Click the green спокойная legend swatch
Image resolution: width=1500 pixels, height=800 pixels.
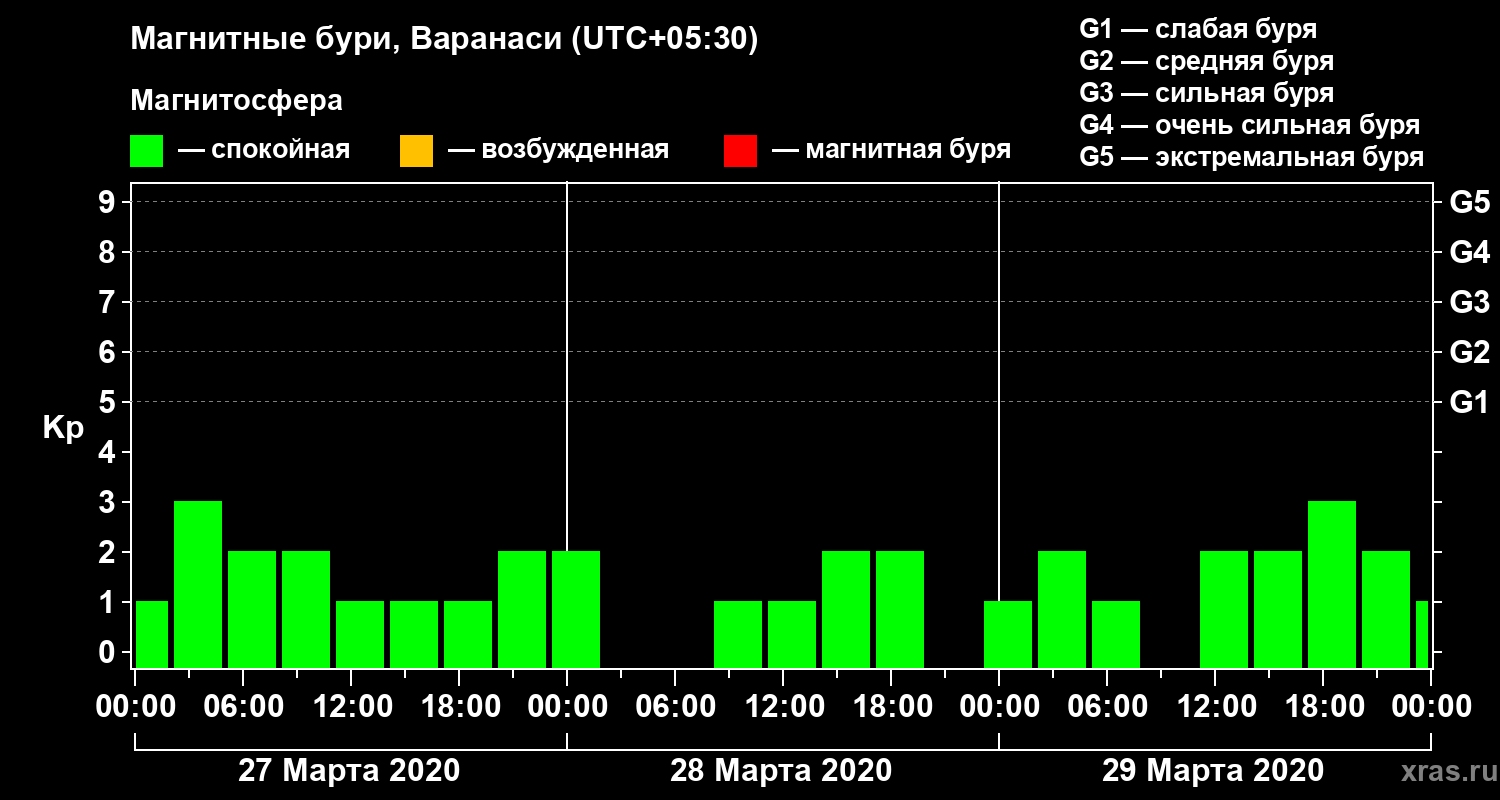click(x=146, y=151)
